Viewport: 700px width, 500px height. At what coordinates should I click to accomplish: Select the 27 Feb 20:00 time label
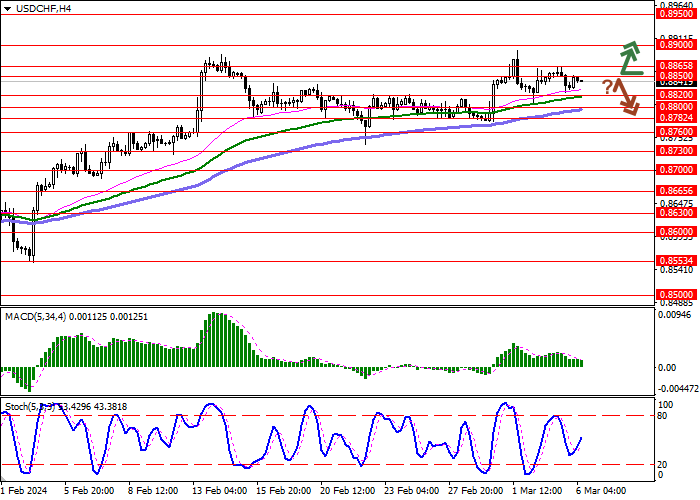475,491
